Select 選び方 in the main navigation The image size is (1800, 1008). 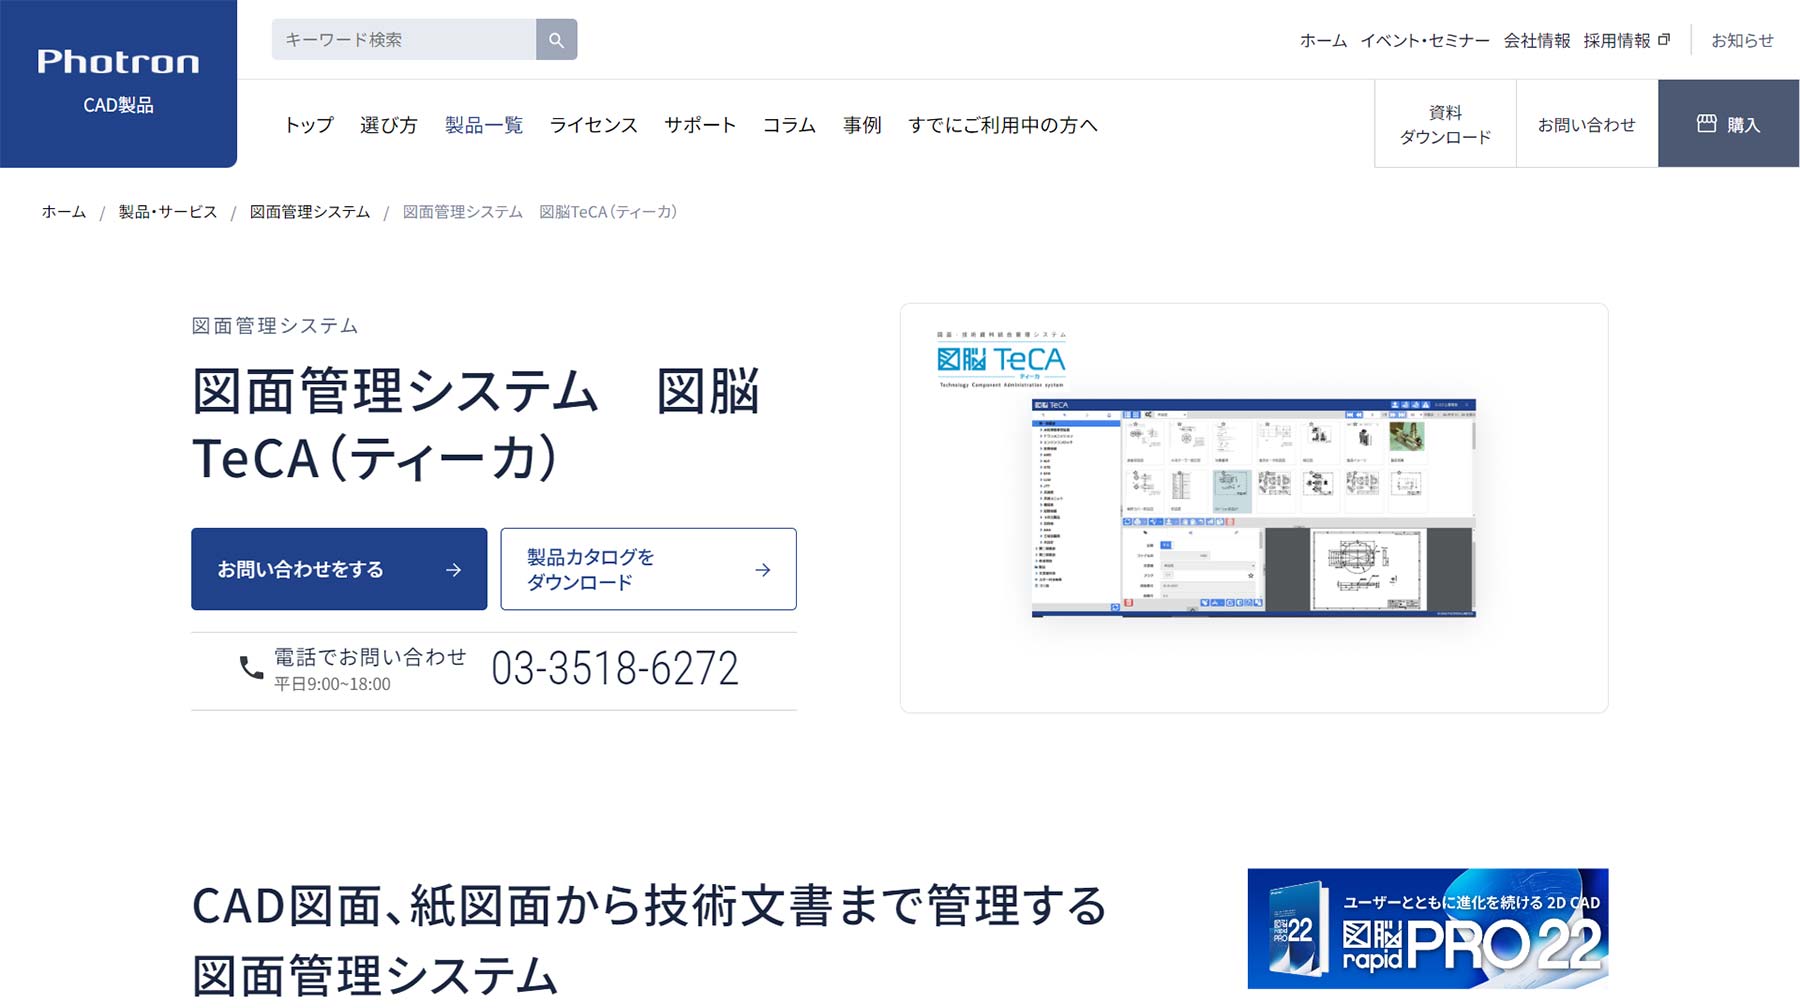[x=389, y=125]
